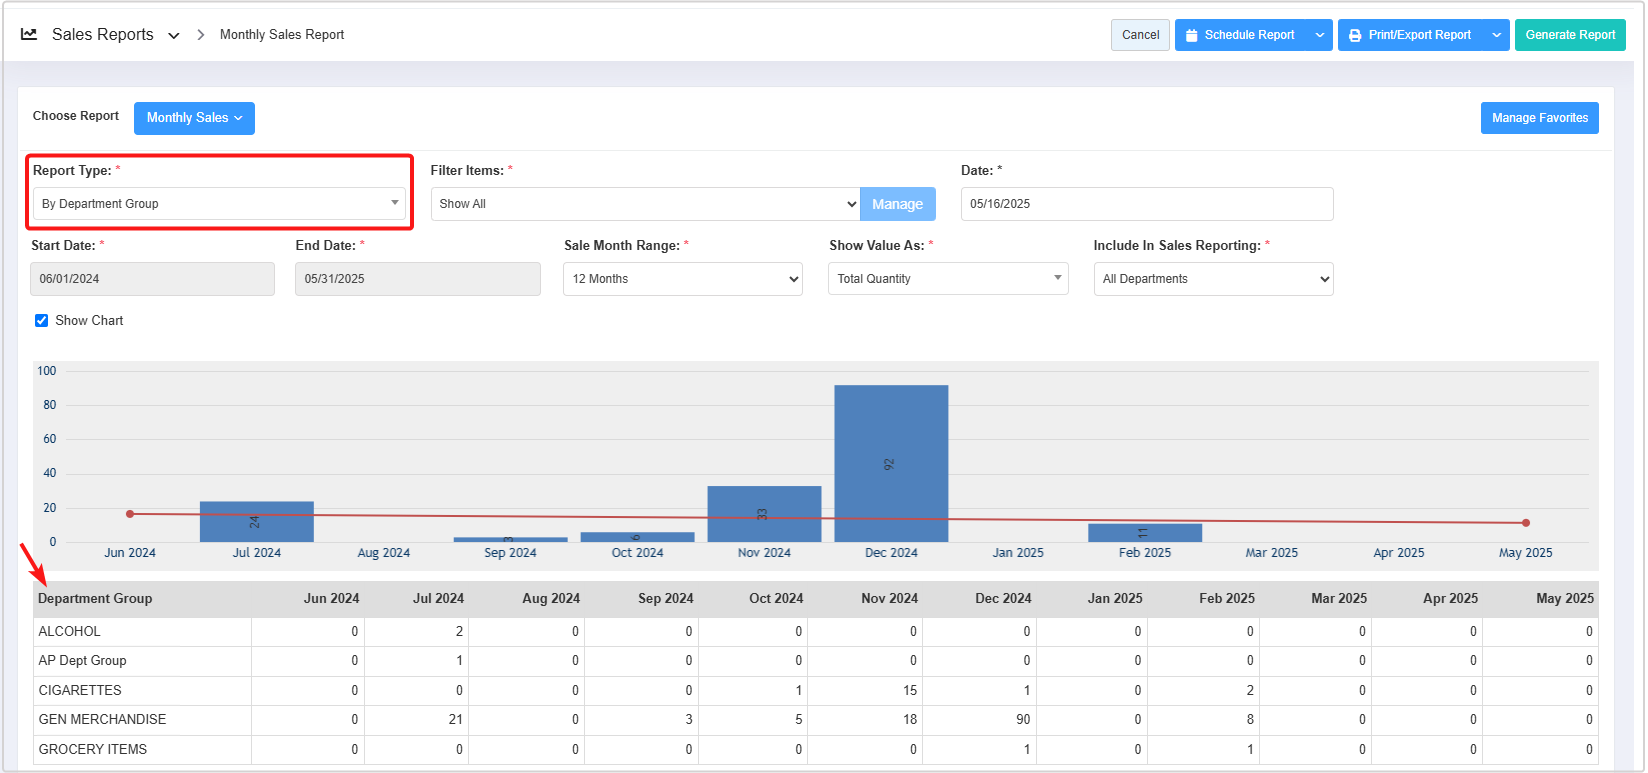1648x773 pixels.
Task: Open Include In Sales Reporting dropdown
Action: point(1212,279)
